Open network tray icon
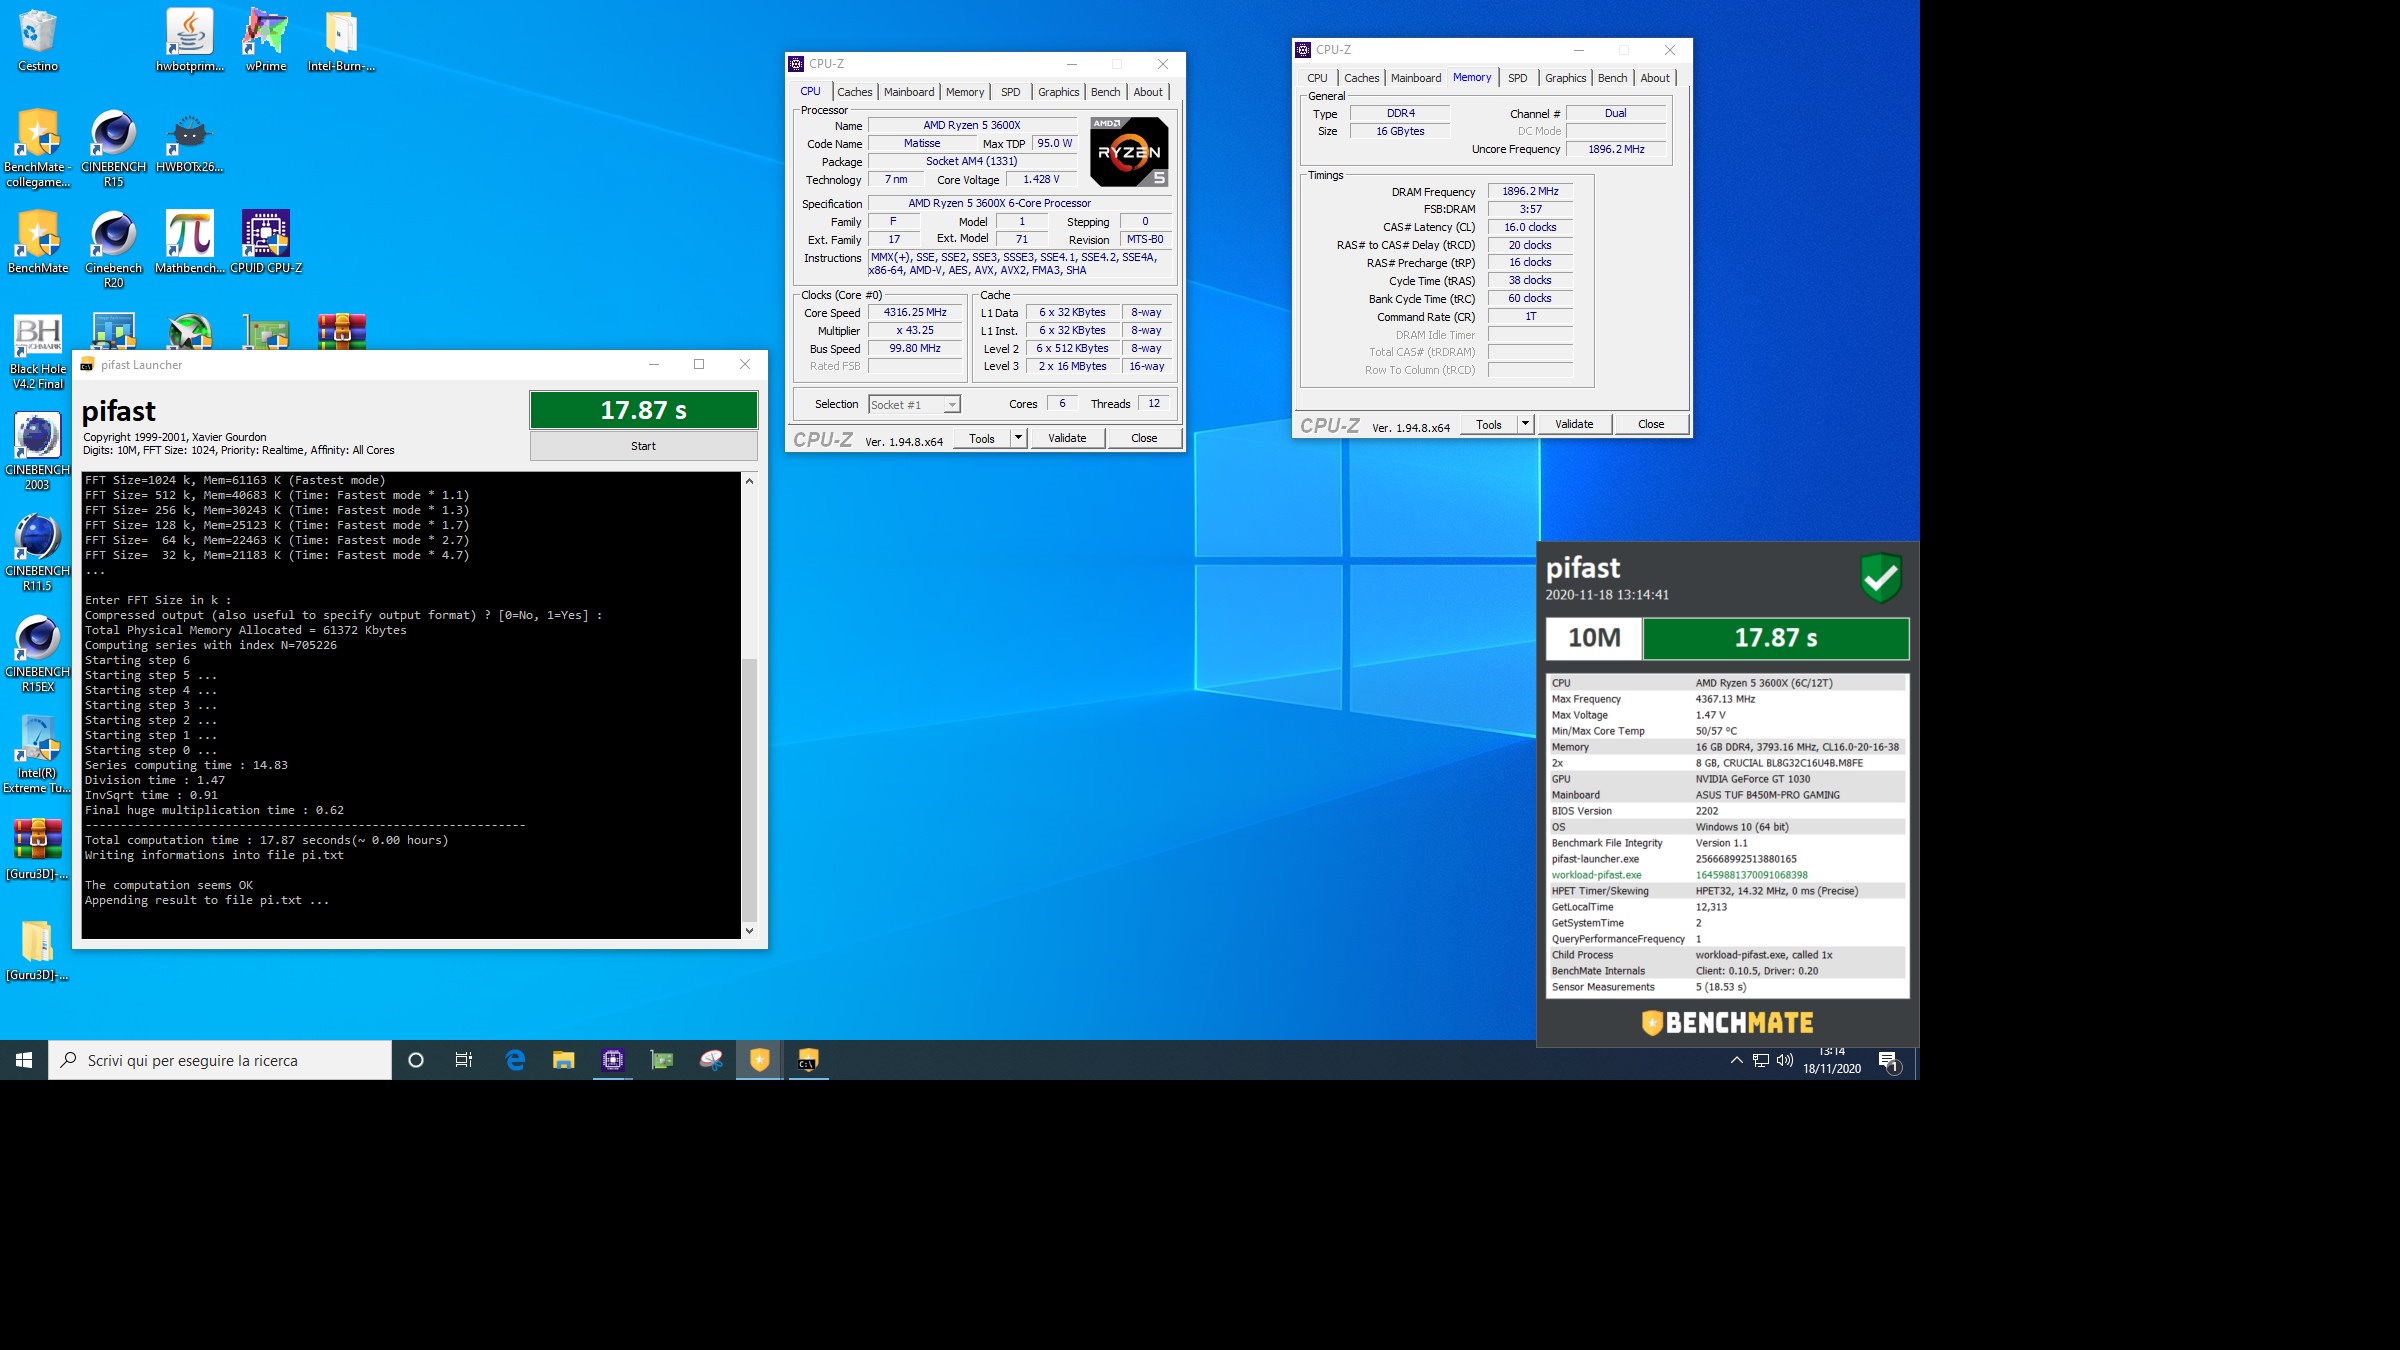 point(1761,1060)
